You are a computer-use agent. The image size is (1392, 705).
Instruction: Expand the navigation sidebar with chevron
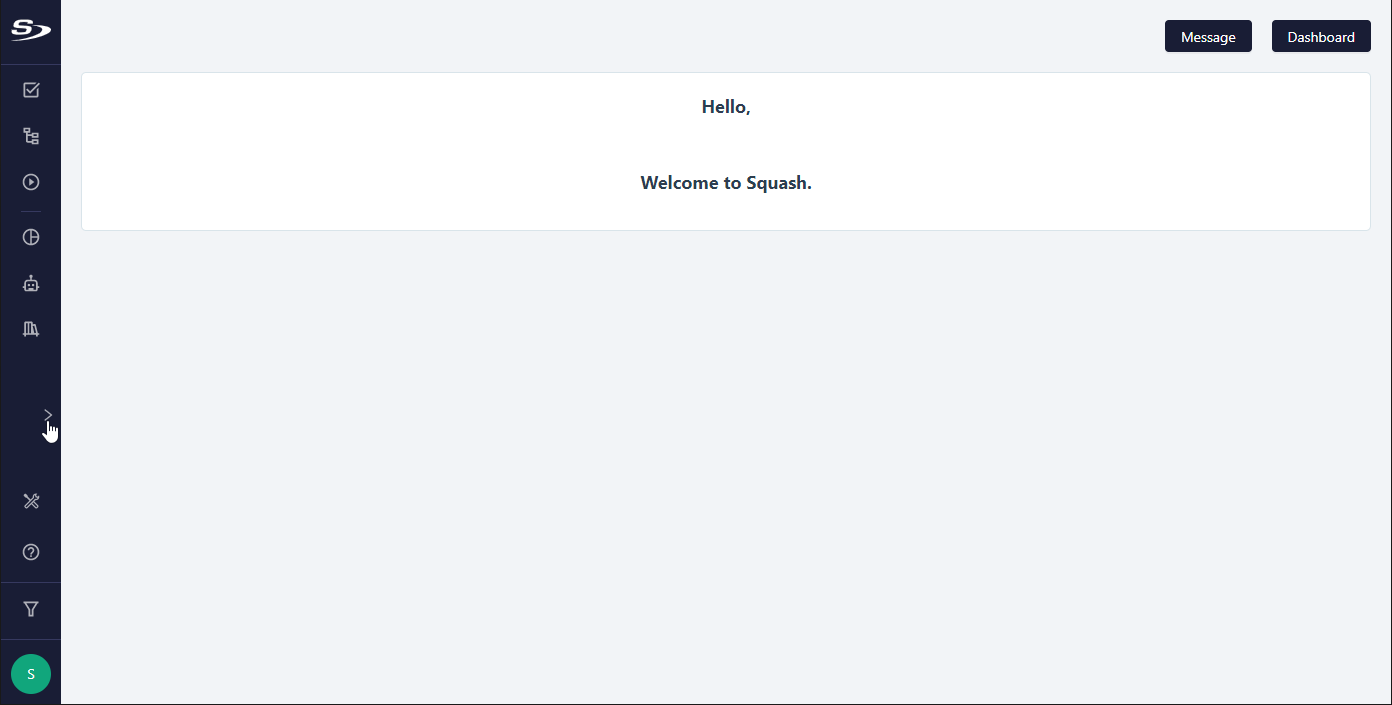click(x=48, y=414)
